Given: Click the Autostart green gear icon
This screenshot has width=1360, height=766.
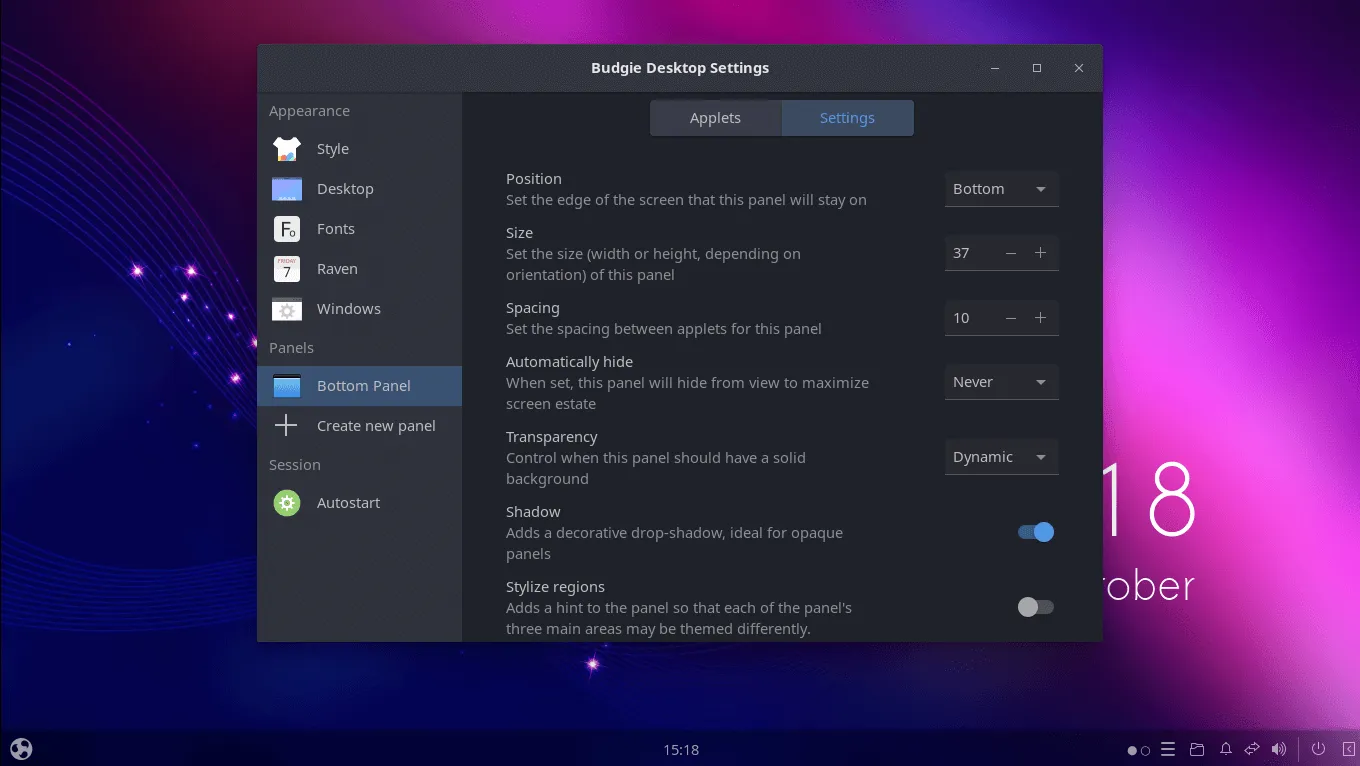Looking at the screenshot, I should 286,502.
